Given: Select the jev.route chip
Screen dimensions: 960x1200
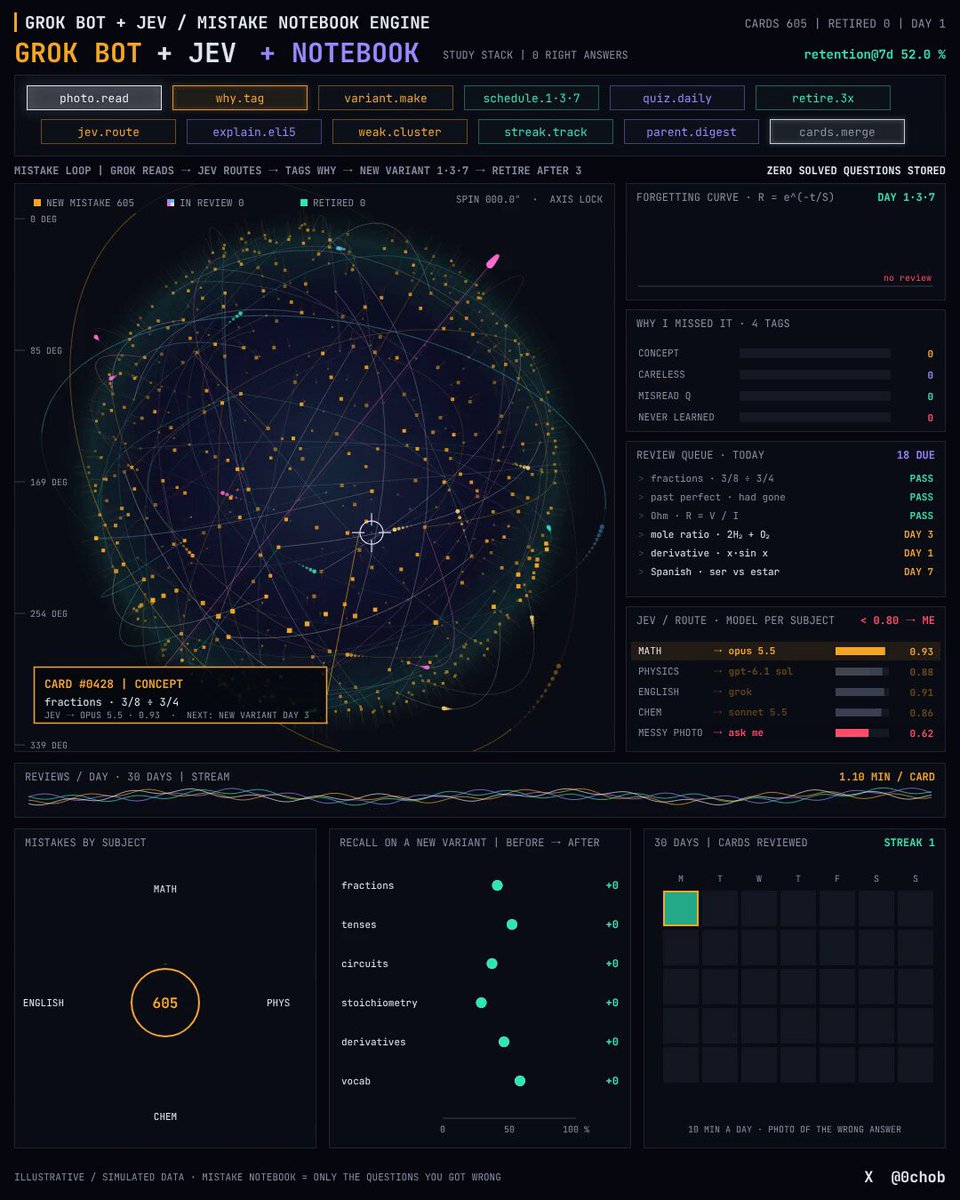Looking at the screenshot, I should pos(108,132).
